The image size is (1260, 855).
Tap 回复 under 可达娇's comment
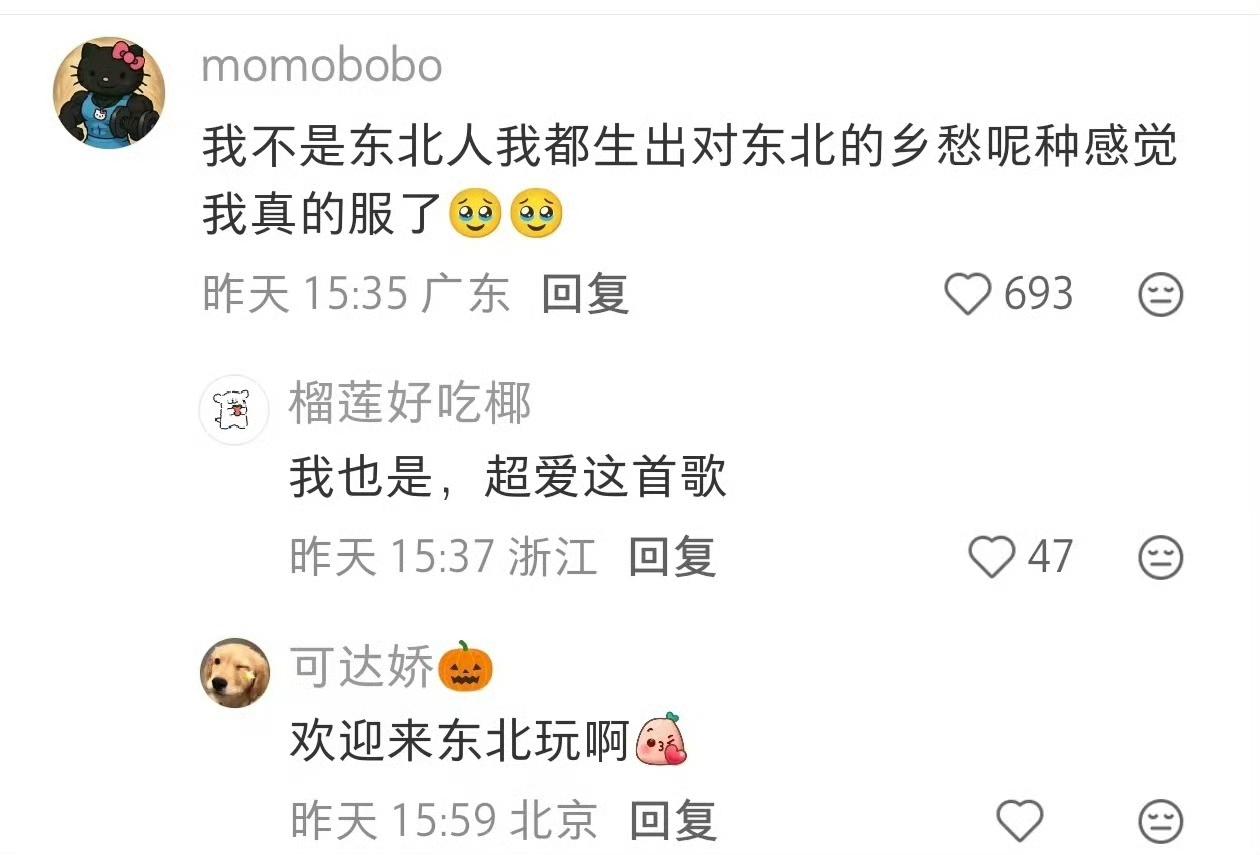pyautogui.click(x=673, y=821)
